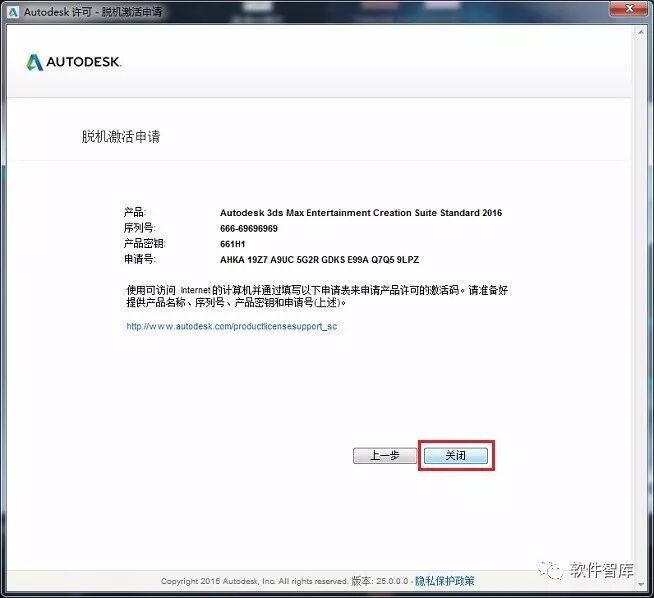
Task: Click the 关闭 button
Action: pos(456,455)
